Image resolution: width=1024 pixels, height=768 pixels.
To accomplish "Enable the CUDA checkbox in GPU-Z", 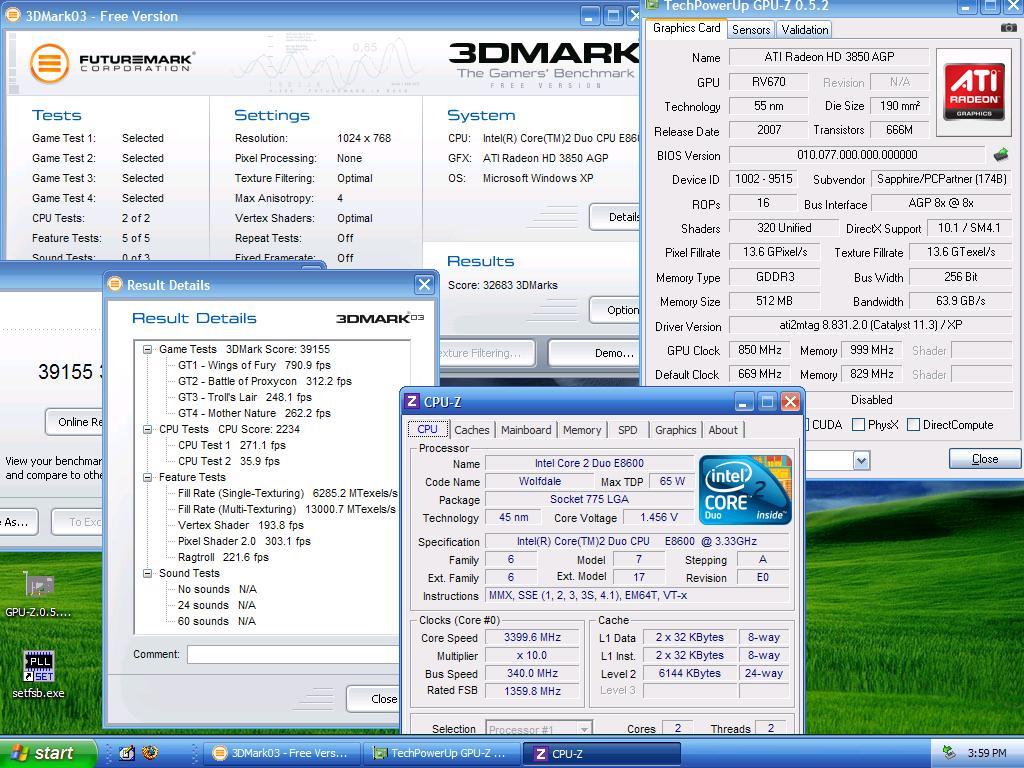I will 808,424.
